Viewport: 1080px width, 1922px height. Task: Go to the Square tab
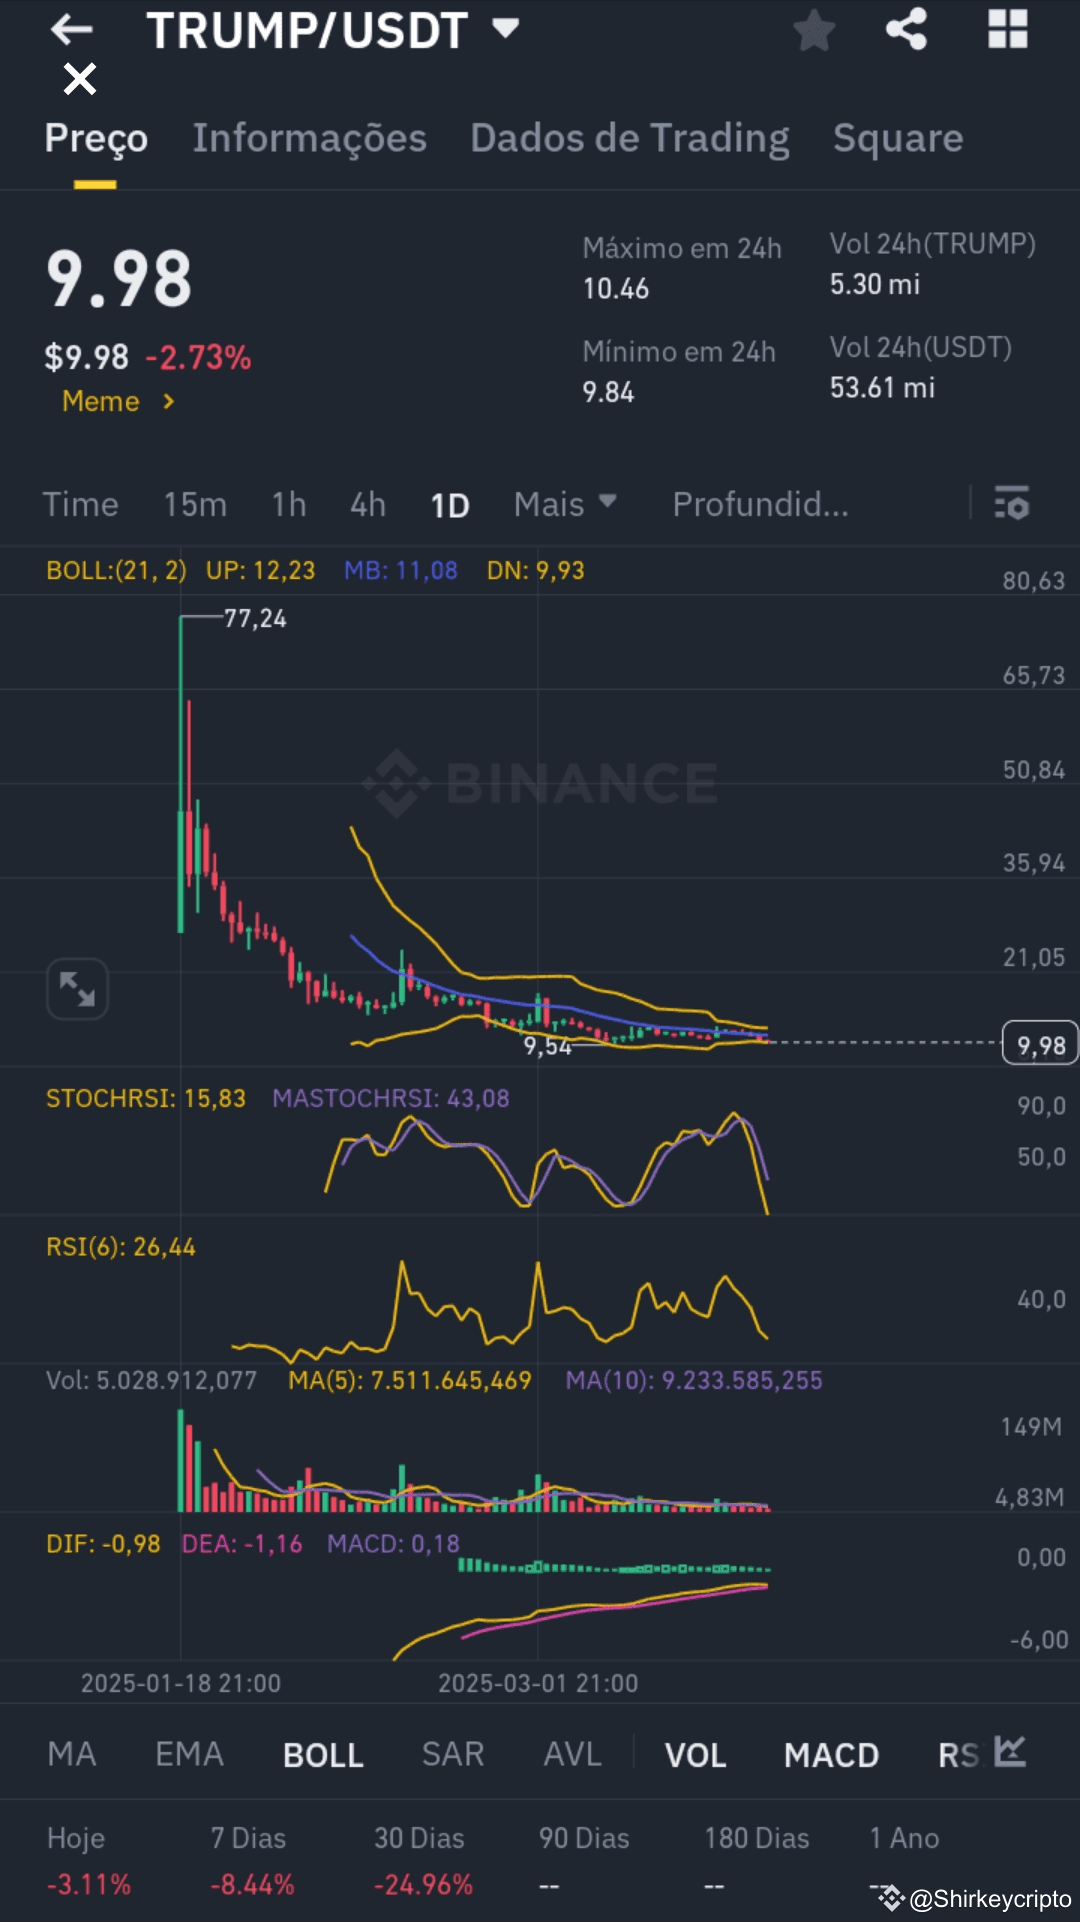898,138
